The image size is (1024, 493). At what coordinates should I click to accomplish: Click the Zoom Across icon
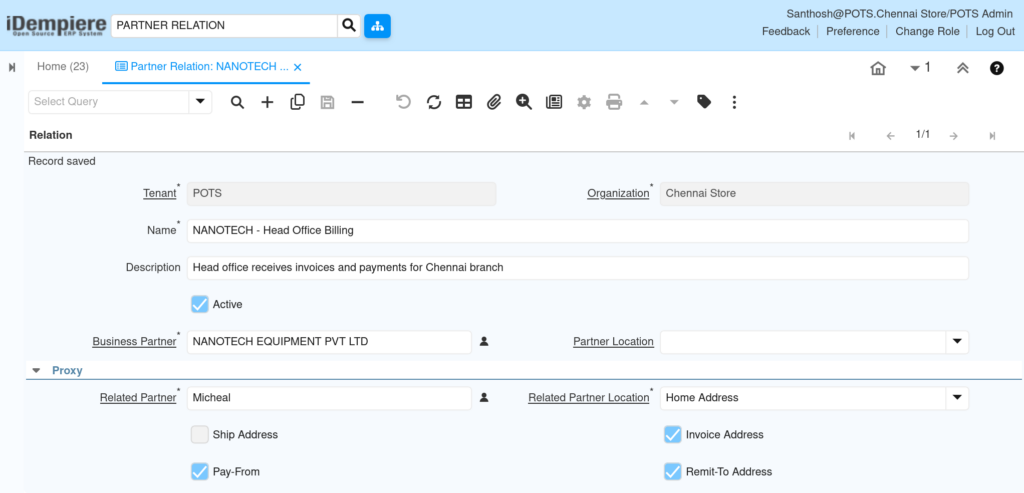(524, 102)
